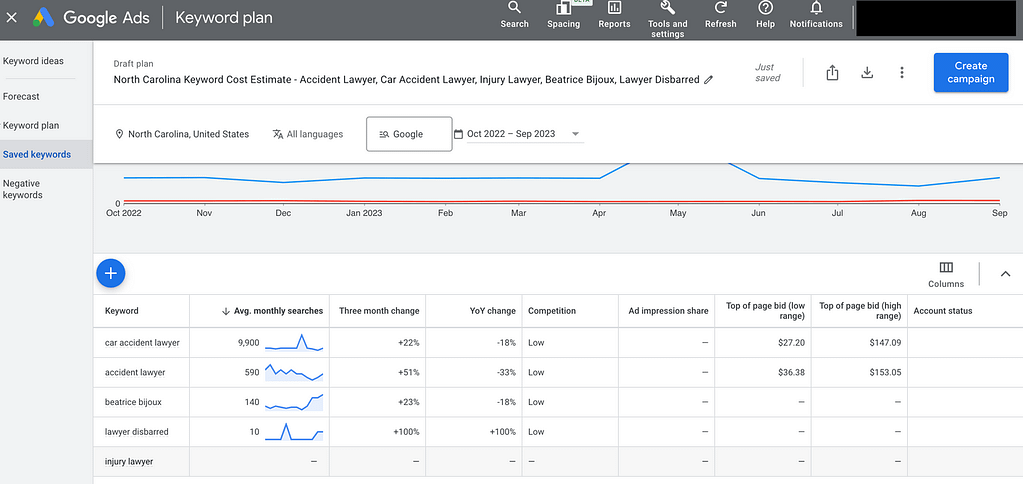Click the Draft plan title text

pyautogui.click(x=133, y=64)
